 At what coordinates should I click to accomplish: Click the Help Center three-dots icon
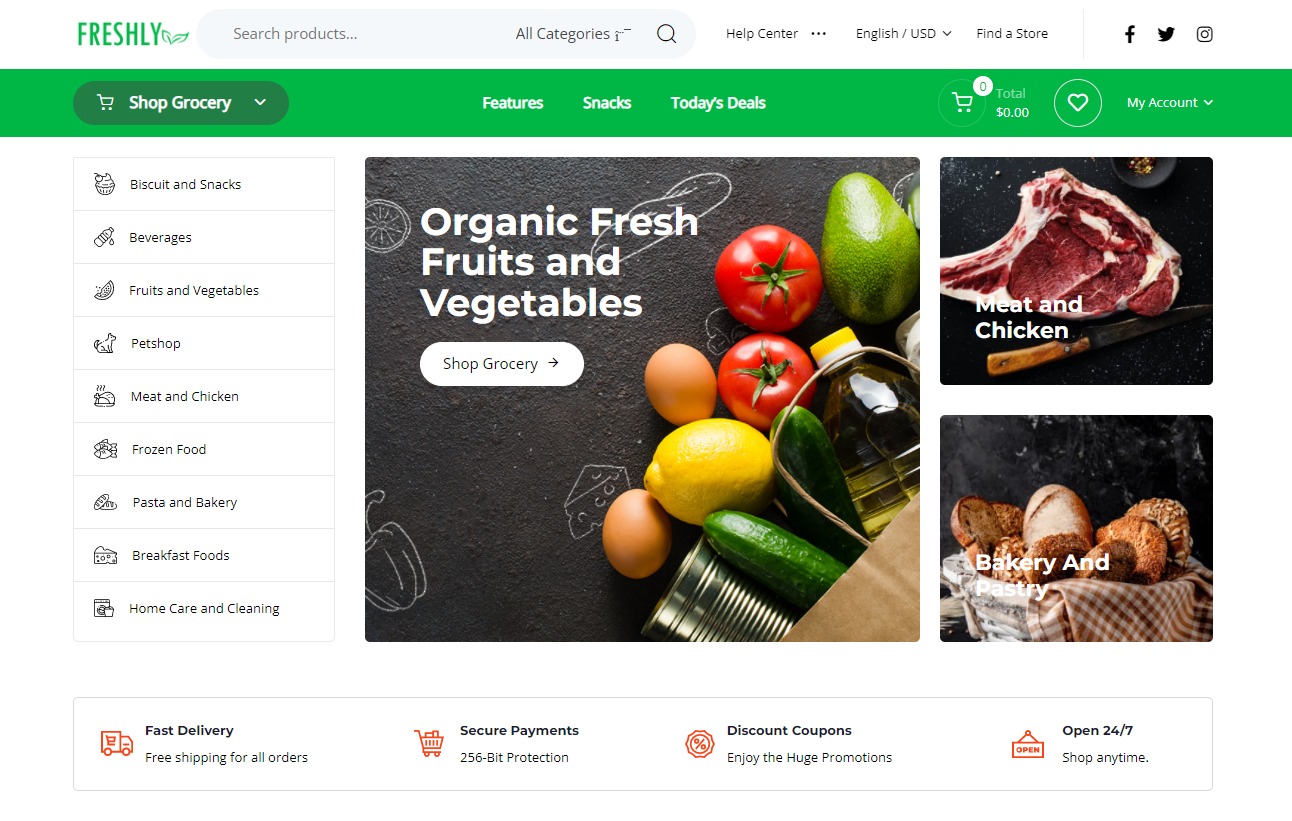(x=819, y=34)
